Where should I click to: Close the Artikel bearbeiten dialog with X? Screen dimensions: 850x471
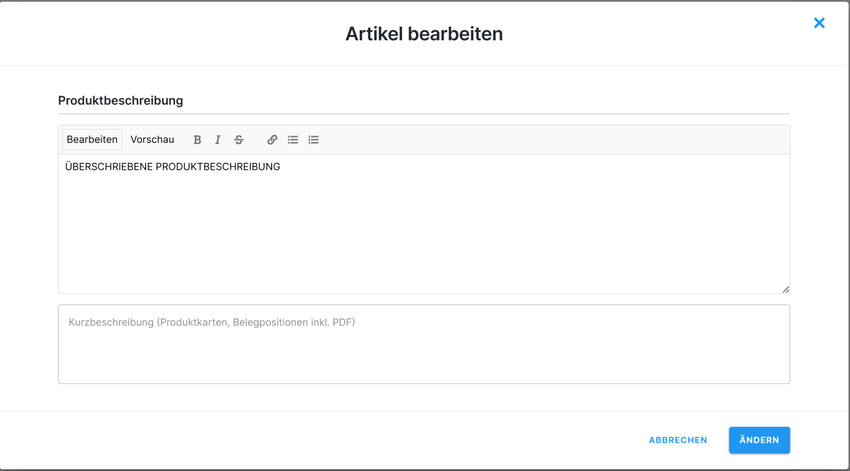click(x=819, y=23)
